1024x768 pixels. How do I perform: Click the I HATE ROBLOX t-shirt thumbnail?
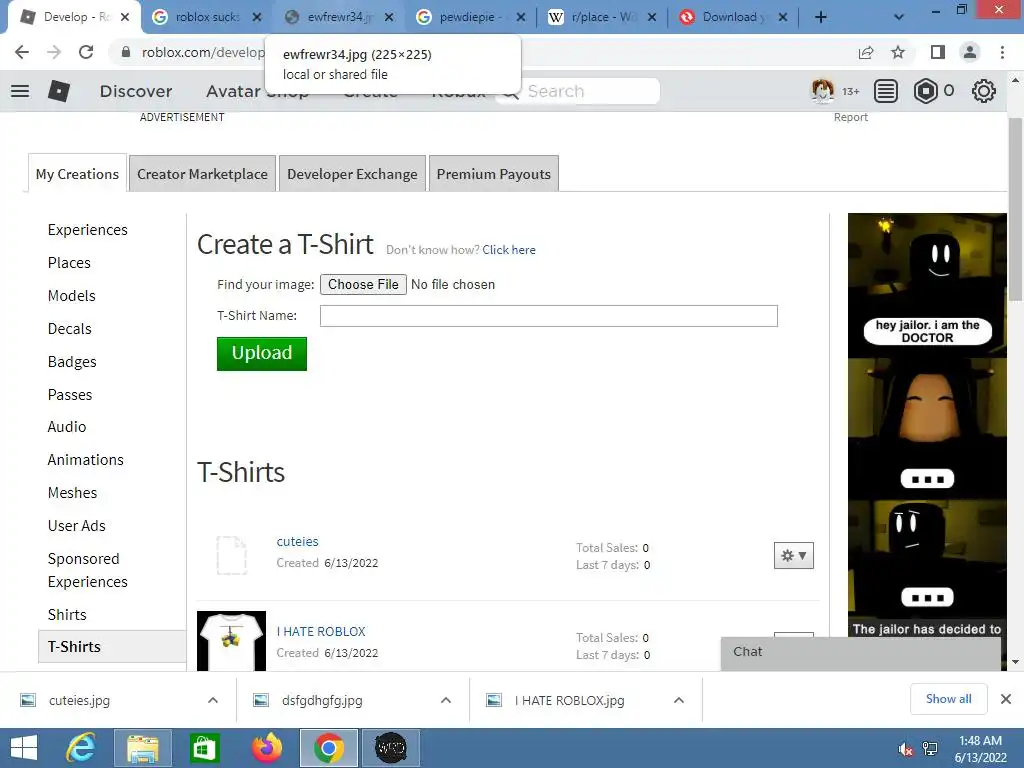(x=231, y=641)
